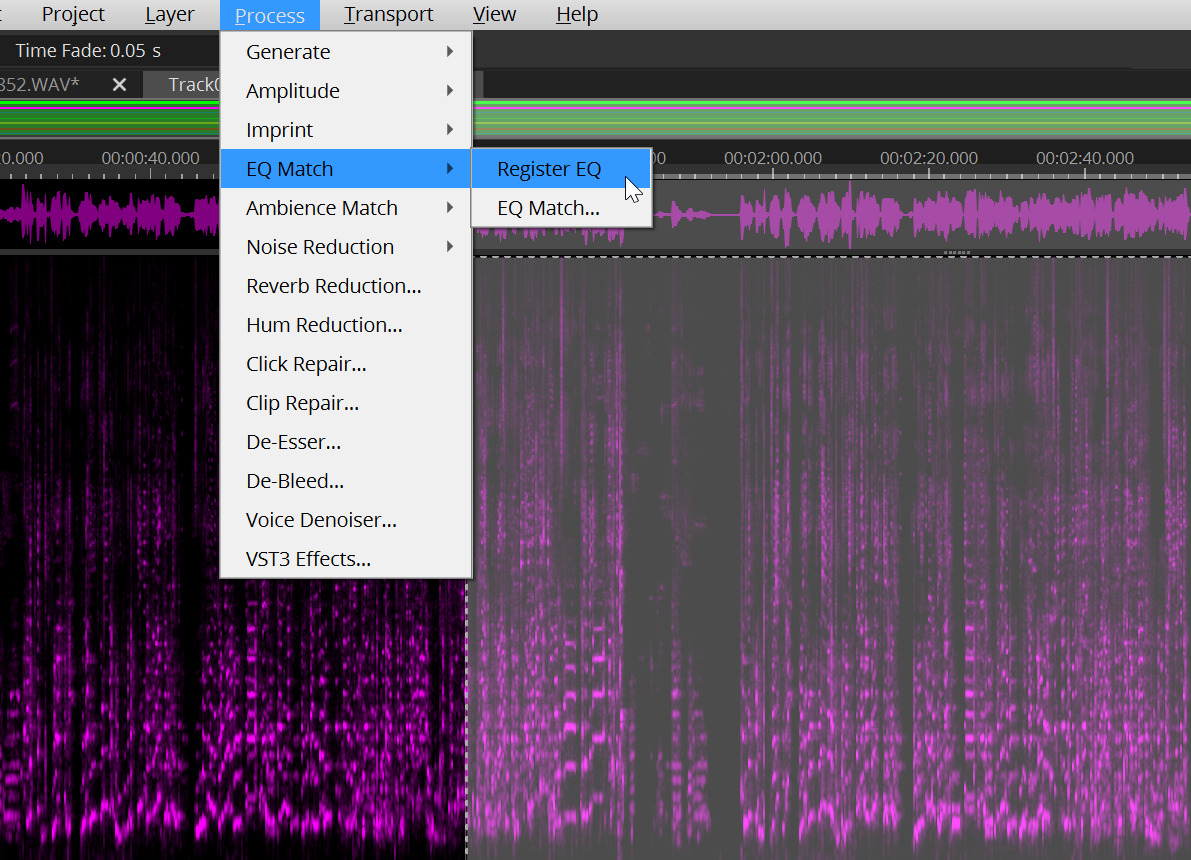Launch Clip Repair... from Process menu
Image resolution: width=1191 pixels, height=860 pixels.
(x=302, y=403)
